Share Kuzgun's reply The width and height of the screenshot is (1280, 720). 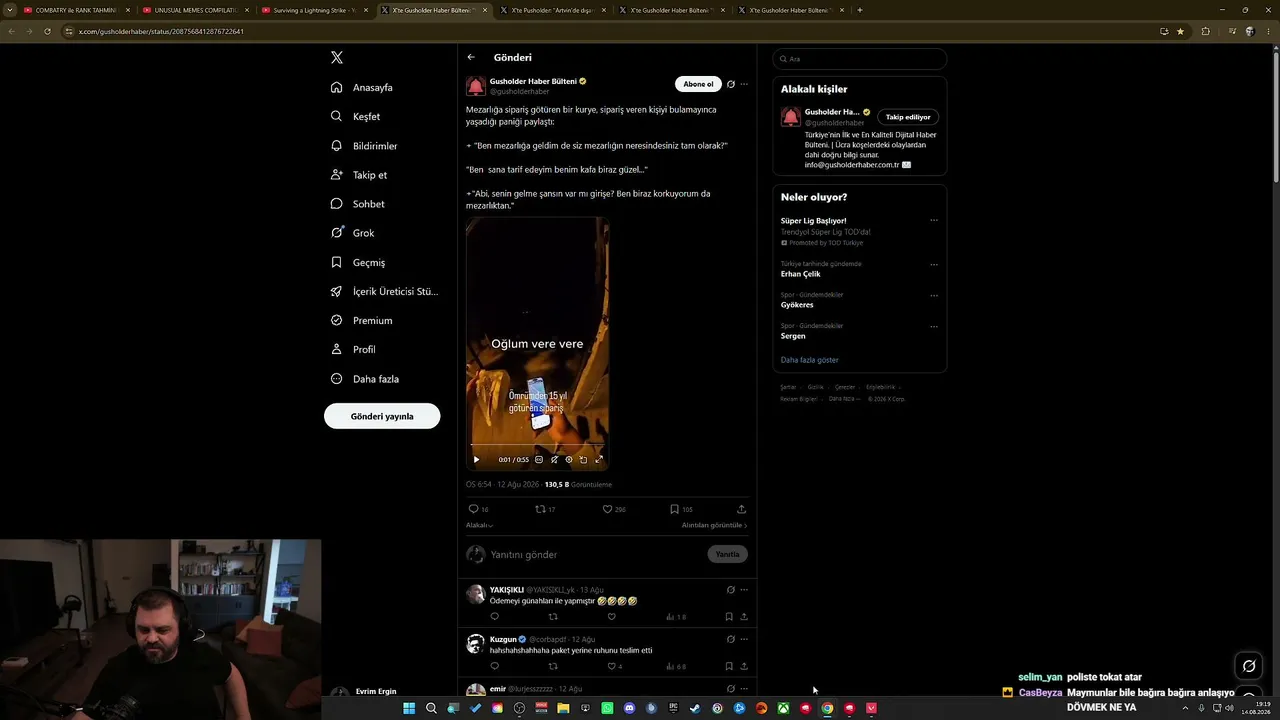[744, 666]
